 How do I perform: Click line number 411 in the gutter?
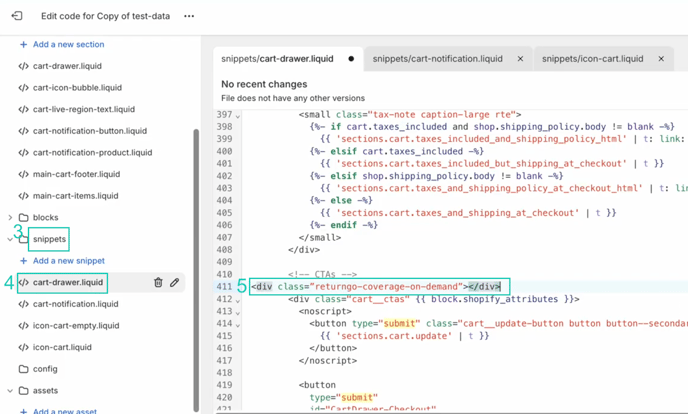pos(224,287)
